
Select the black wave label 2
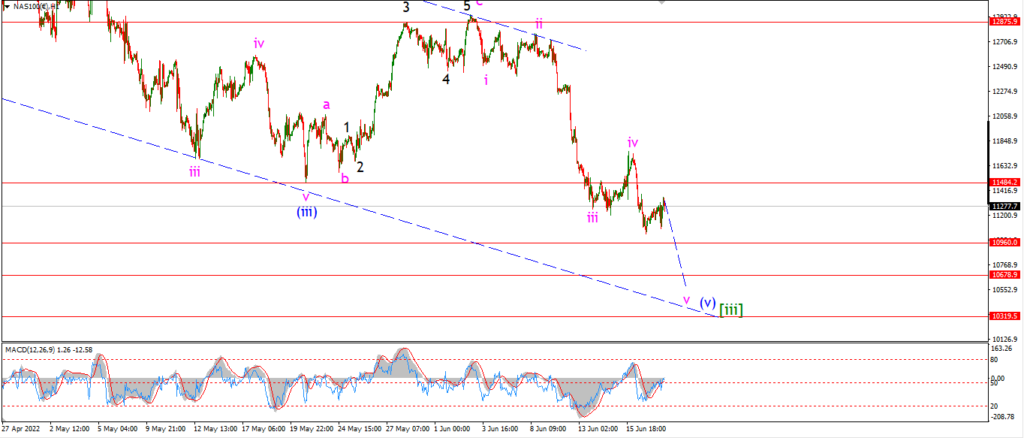click(x=360, y=167)
